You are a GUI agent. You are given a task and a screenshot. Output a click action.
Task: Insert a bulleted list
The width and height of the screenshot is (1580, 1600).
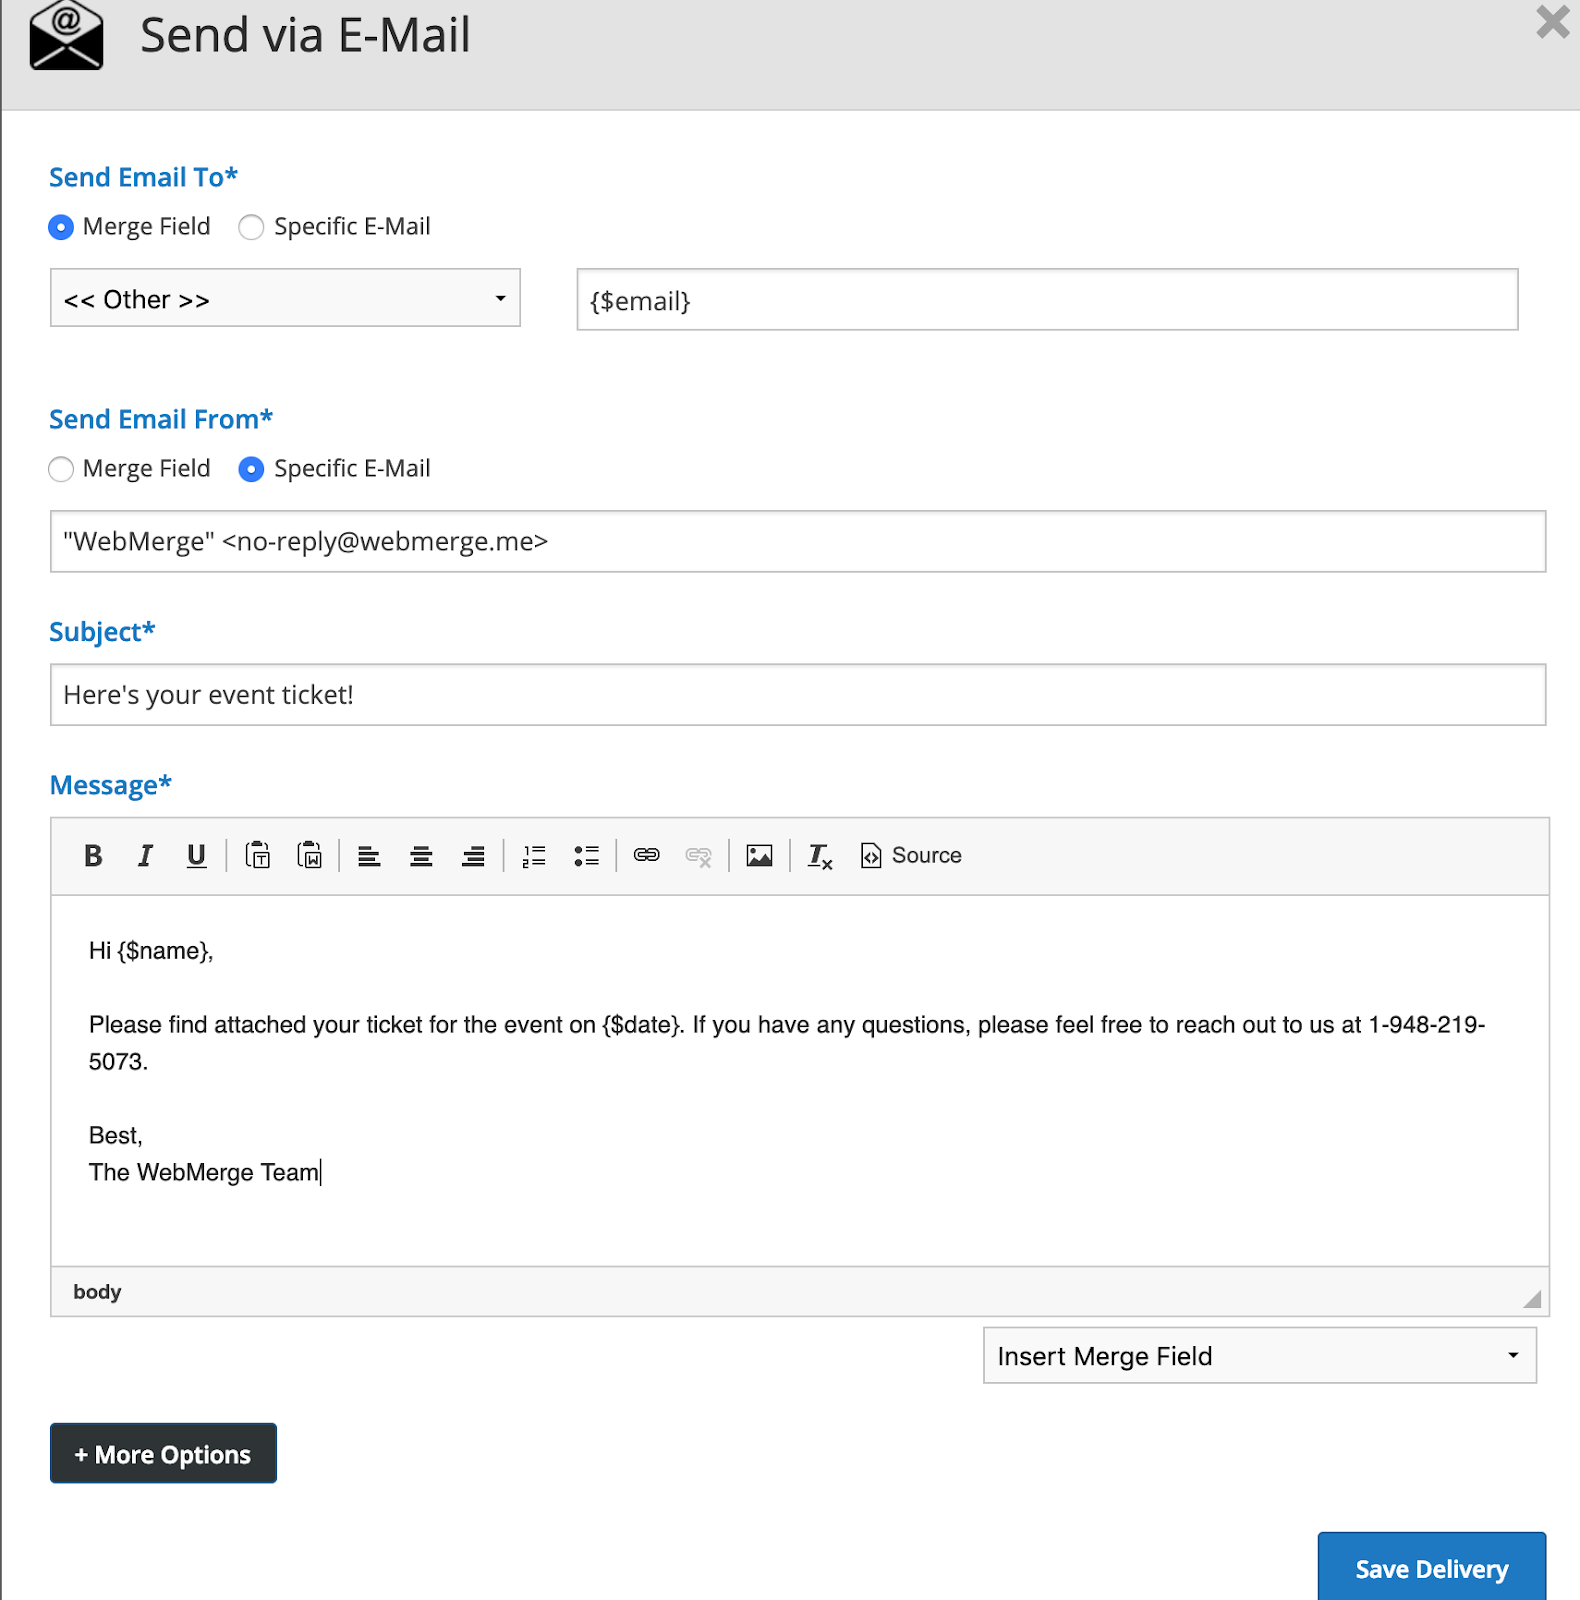coord(586,856)
